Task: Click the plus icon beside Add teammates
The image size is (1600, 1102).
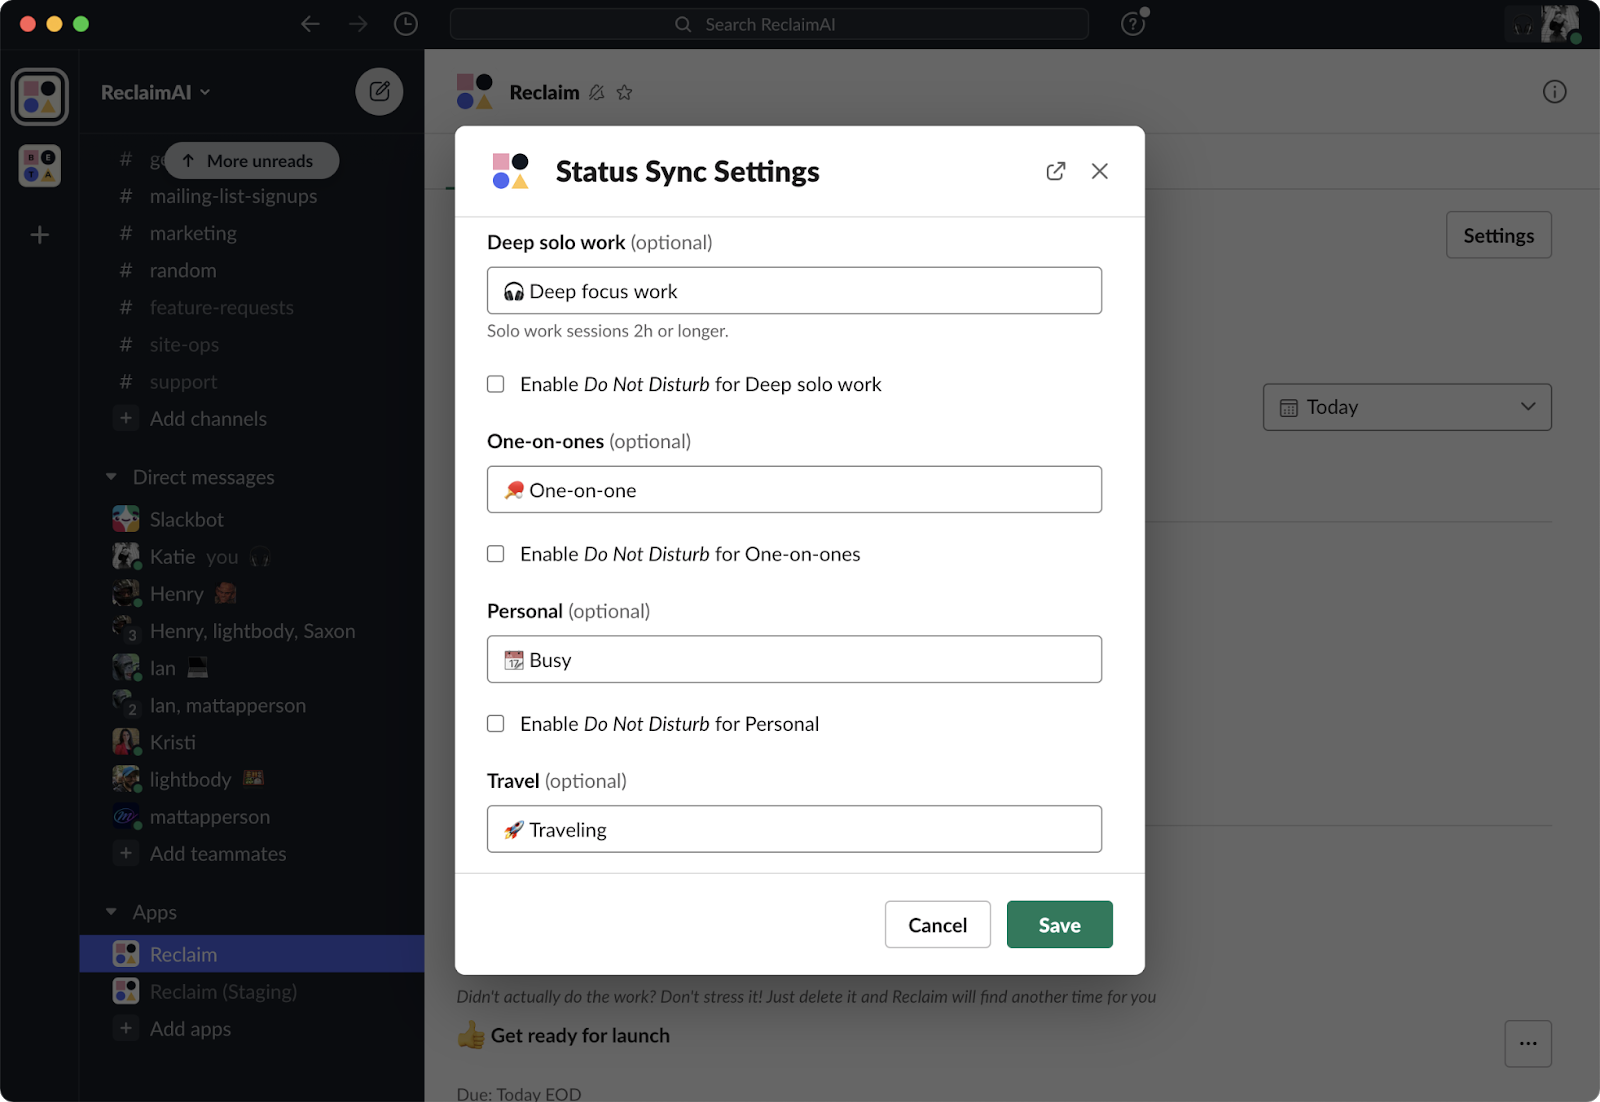Action: tap(126, 853)
